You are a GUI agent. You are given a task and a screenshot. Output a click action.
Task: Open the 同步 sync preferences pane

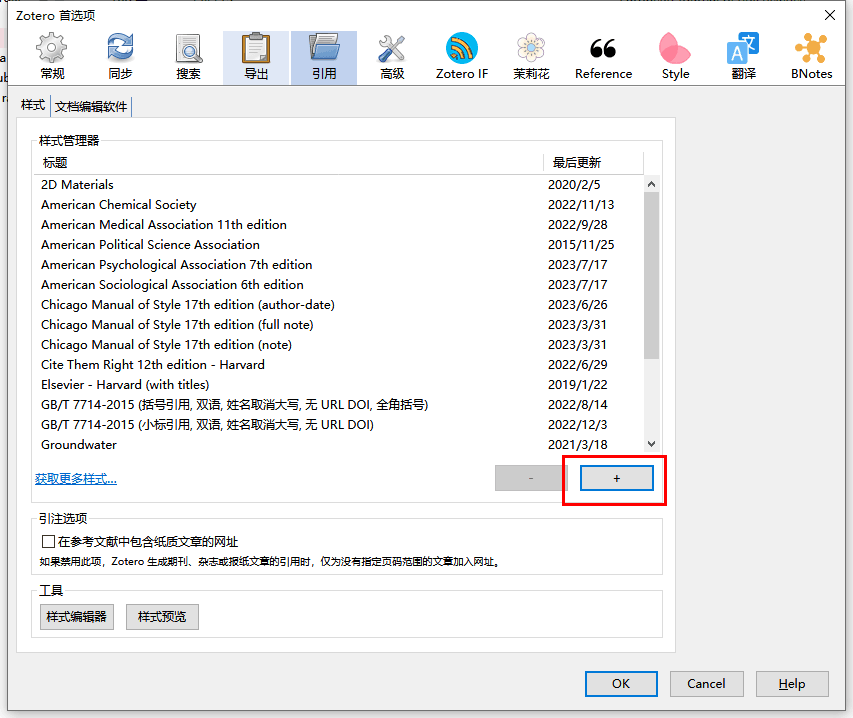click(x=120, y=57)
